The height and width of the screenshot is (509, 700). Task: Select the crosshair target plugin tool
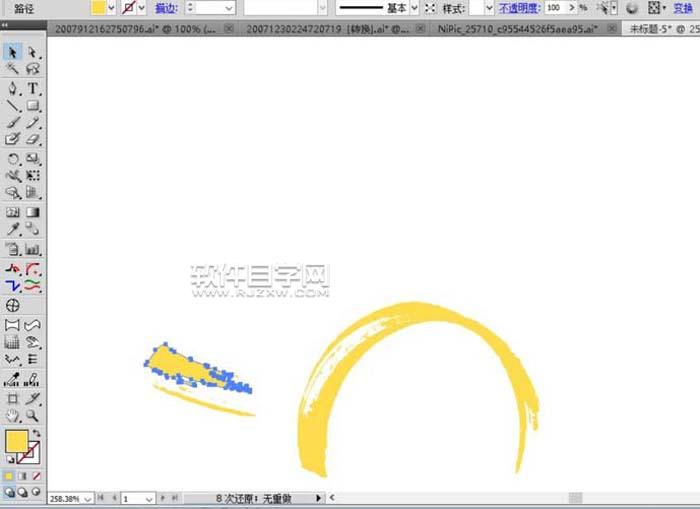coord(12,305)
